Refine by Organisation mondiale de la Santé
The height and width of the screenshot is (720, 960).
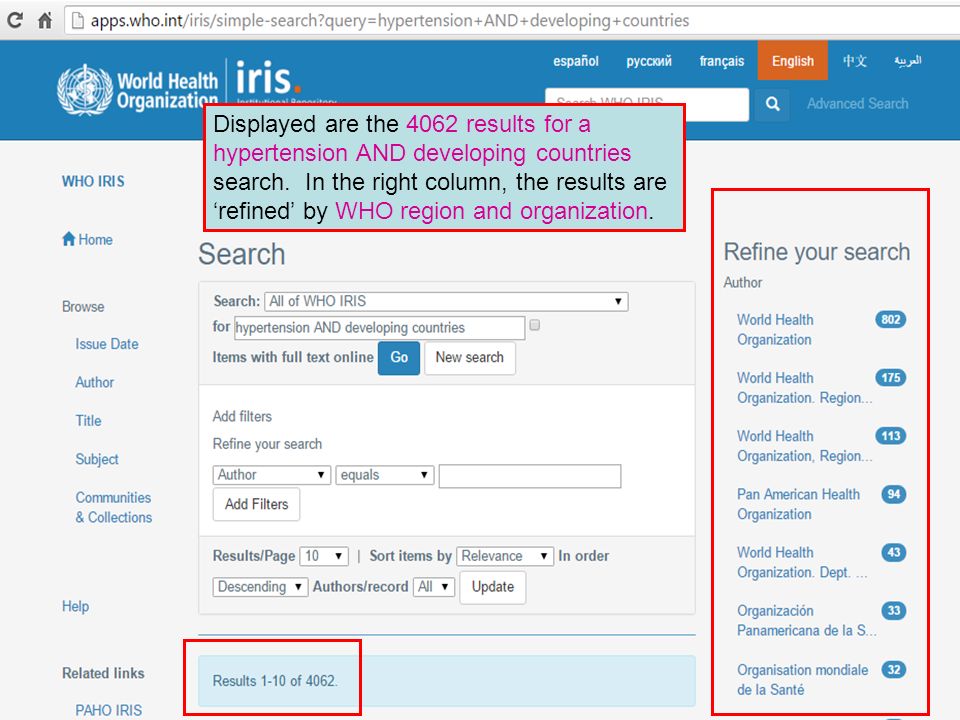(x=803, y=680)
